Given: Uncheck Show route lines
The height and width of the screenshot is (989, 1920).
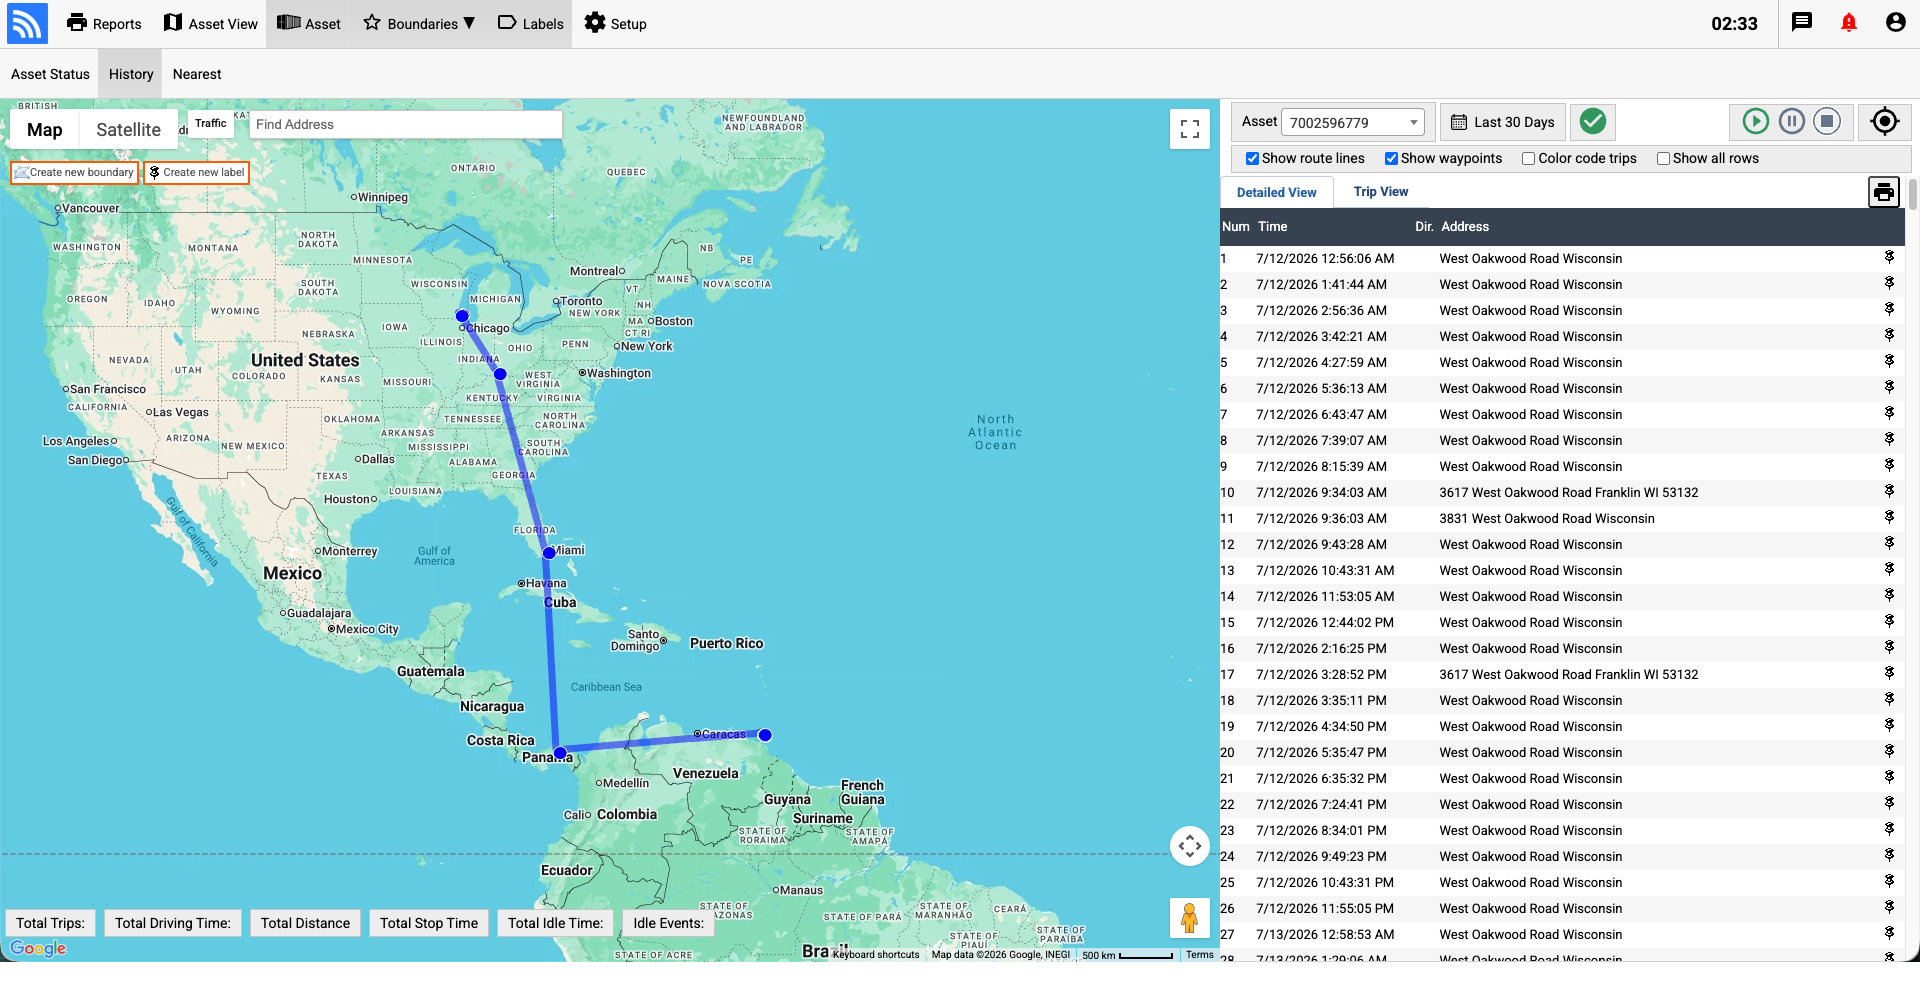Looking at the screenshot, I should point(1252,158).
